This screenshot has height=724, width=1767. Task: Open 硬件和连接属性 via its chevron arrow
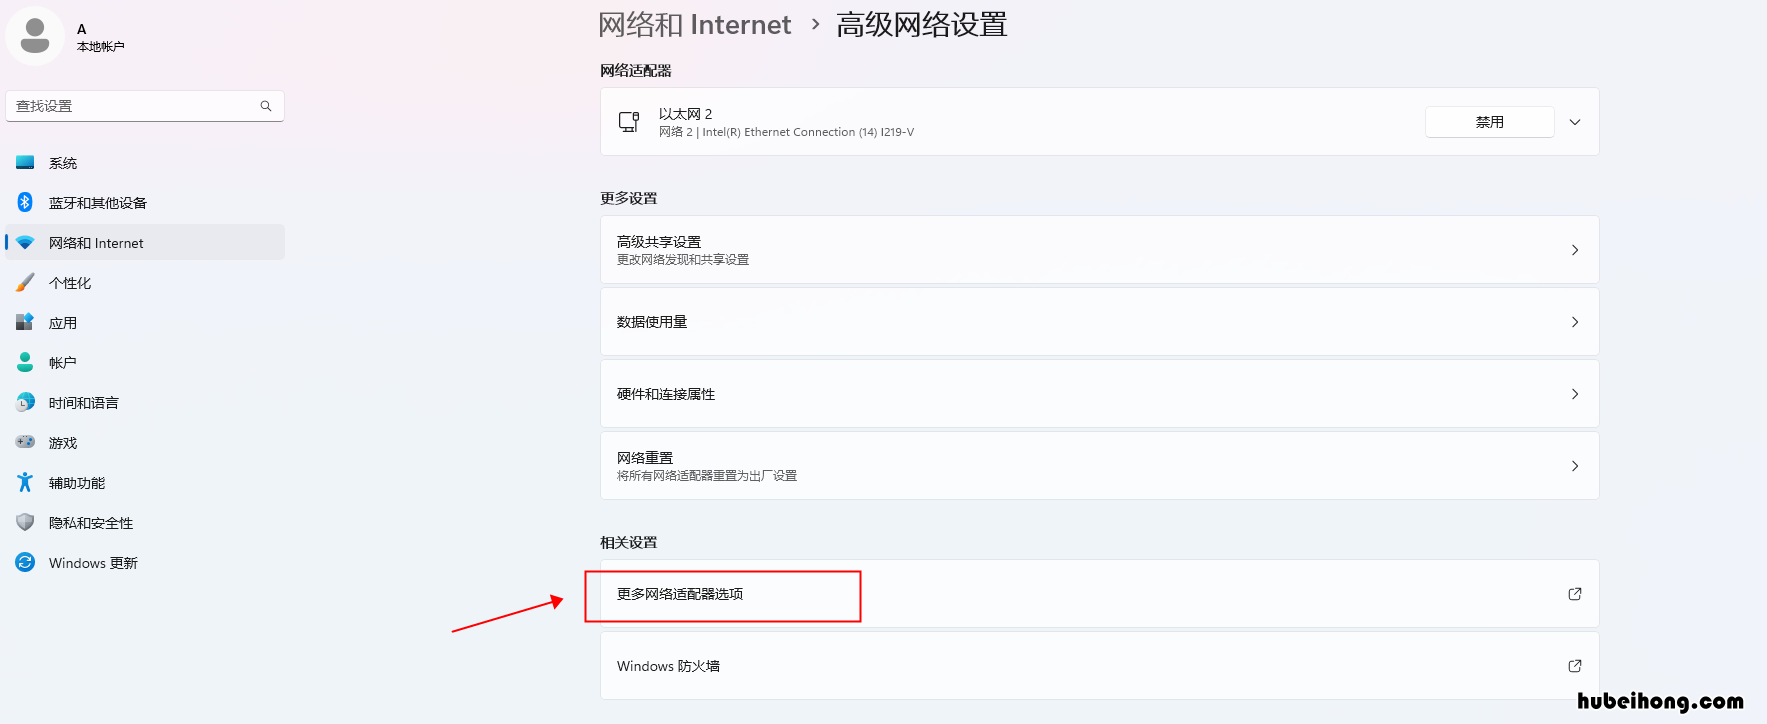[x=1575, y=394]
